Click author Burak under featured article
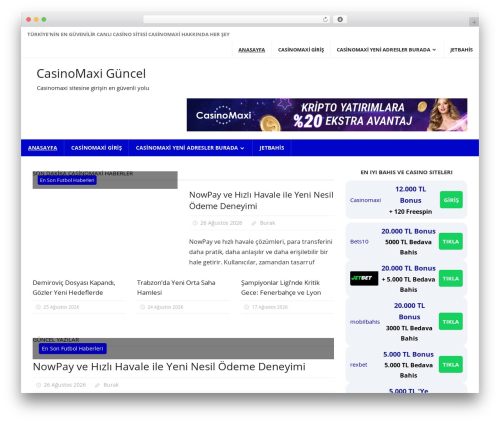This screenshot has height=423, width=500. pos(267,223)
